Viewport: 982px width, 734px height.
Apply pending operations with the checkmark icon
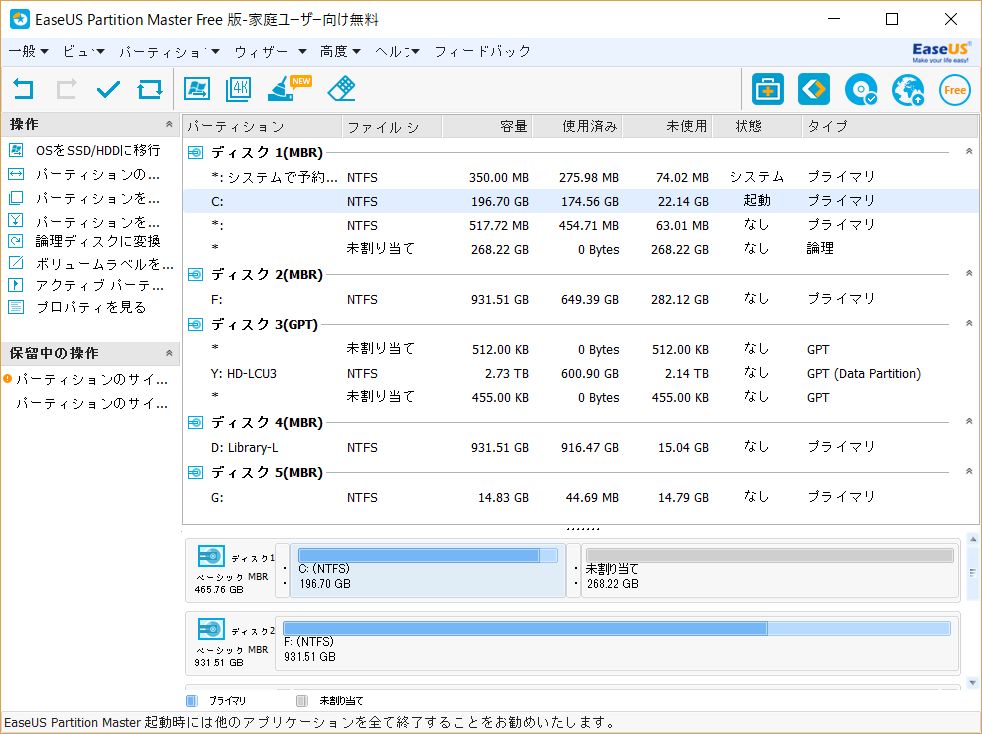pyautogui.click(x=108, y=90)
